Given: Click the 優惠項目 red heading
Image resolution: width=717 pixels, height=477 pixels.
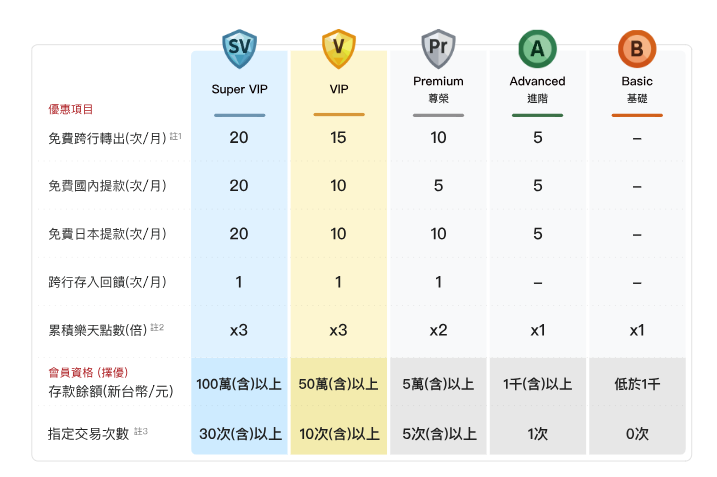Looking at the screenshot, I should click(x=70, y=109).
